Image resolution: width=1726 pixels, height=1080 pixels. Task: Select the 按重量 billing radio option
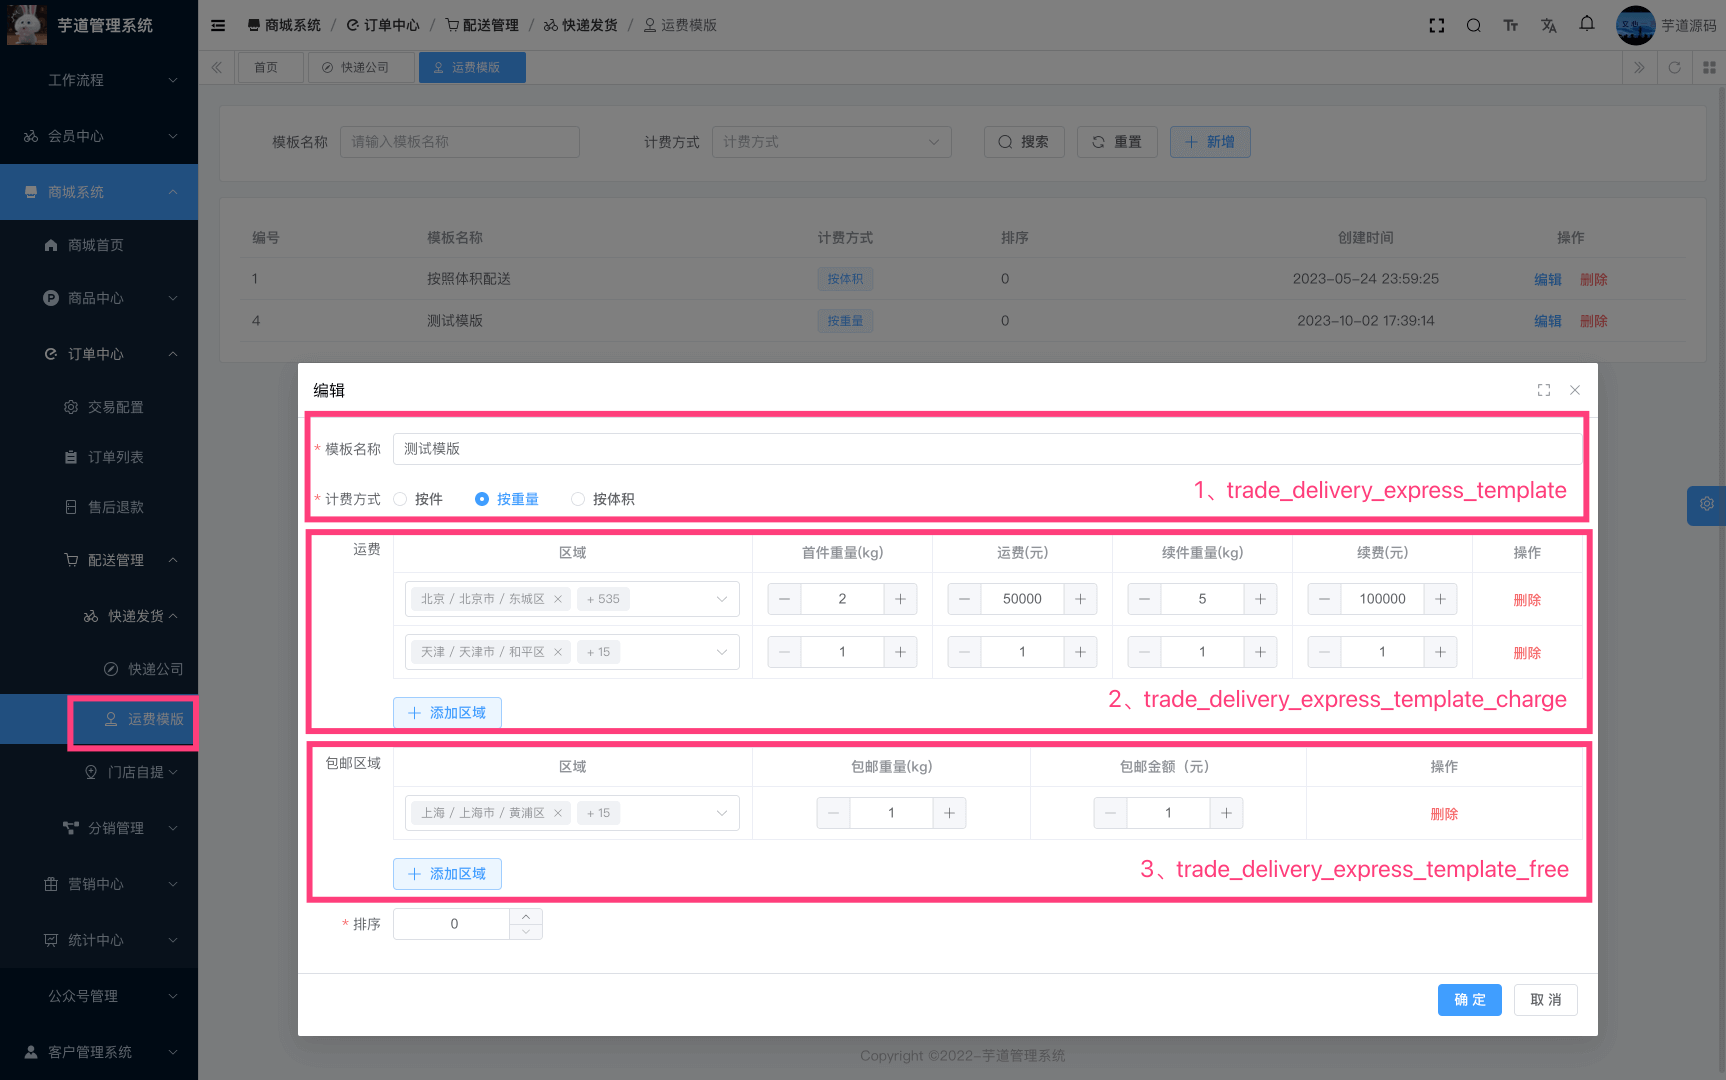click(x=482, y=499)
